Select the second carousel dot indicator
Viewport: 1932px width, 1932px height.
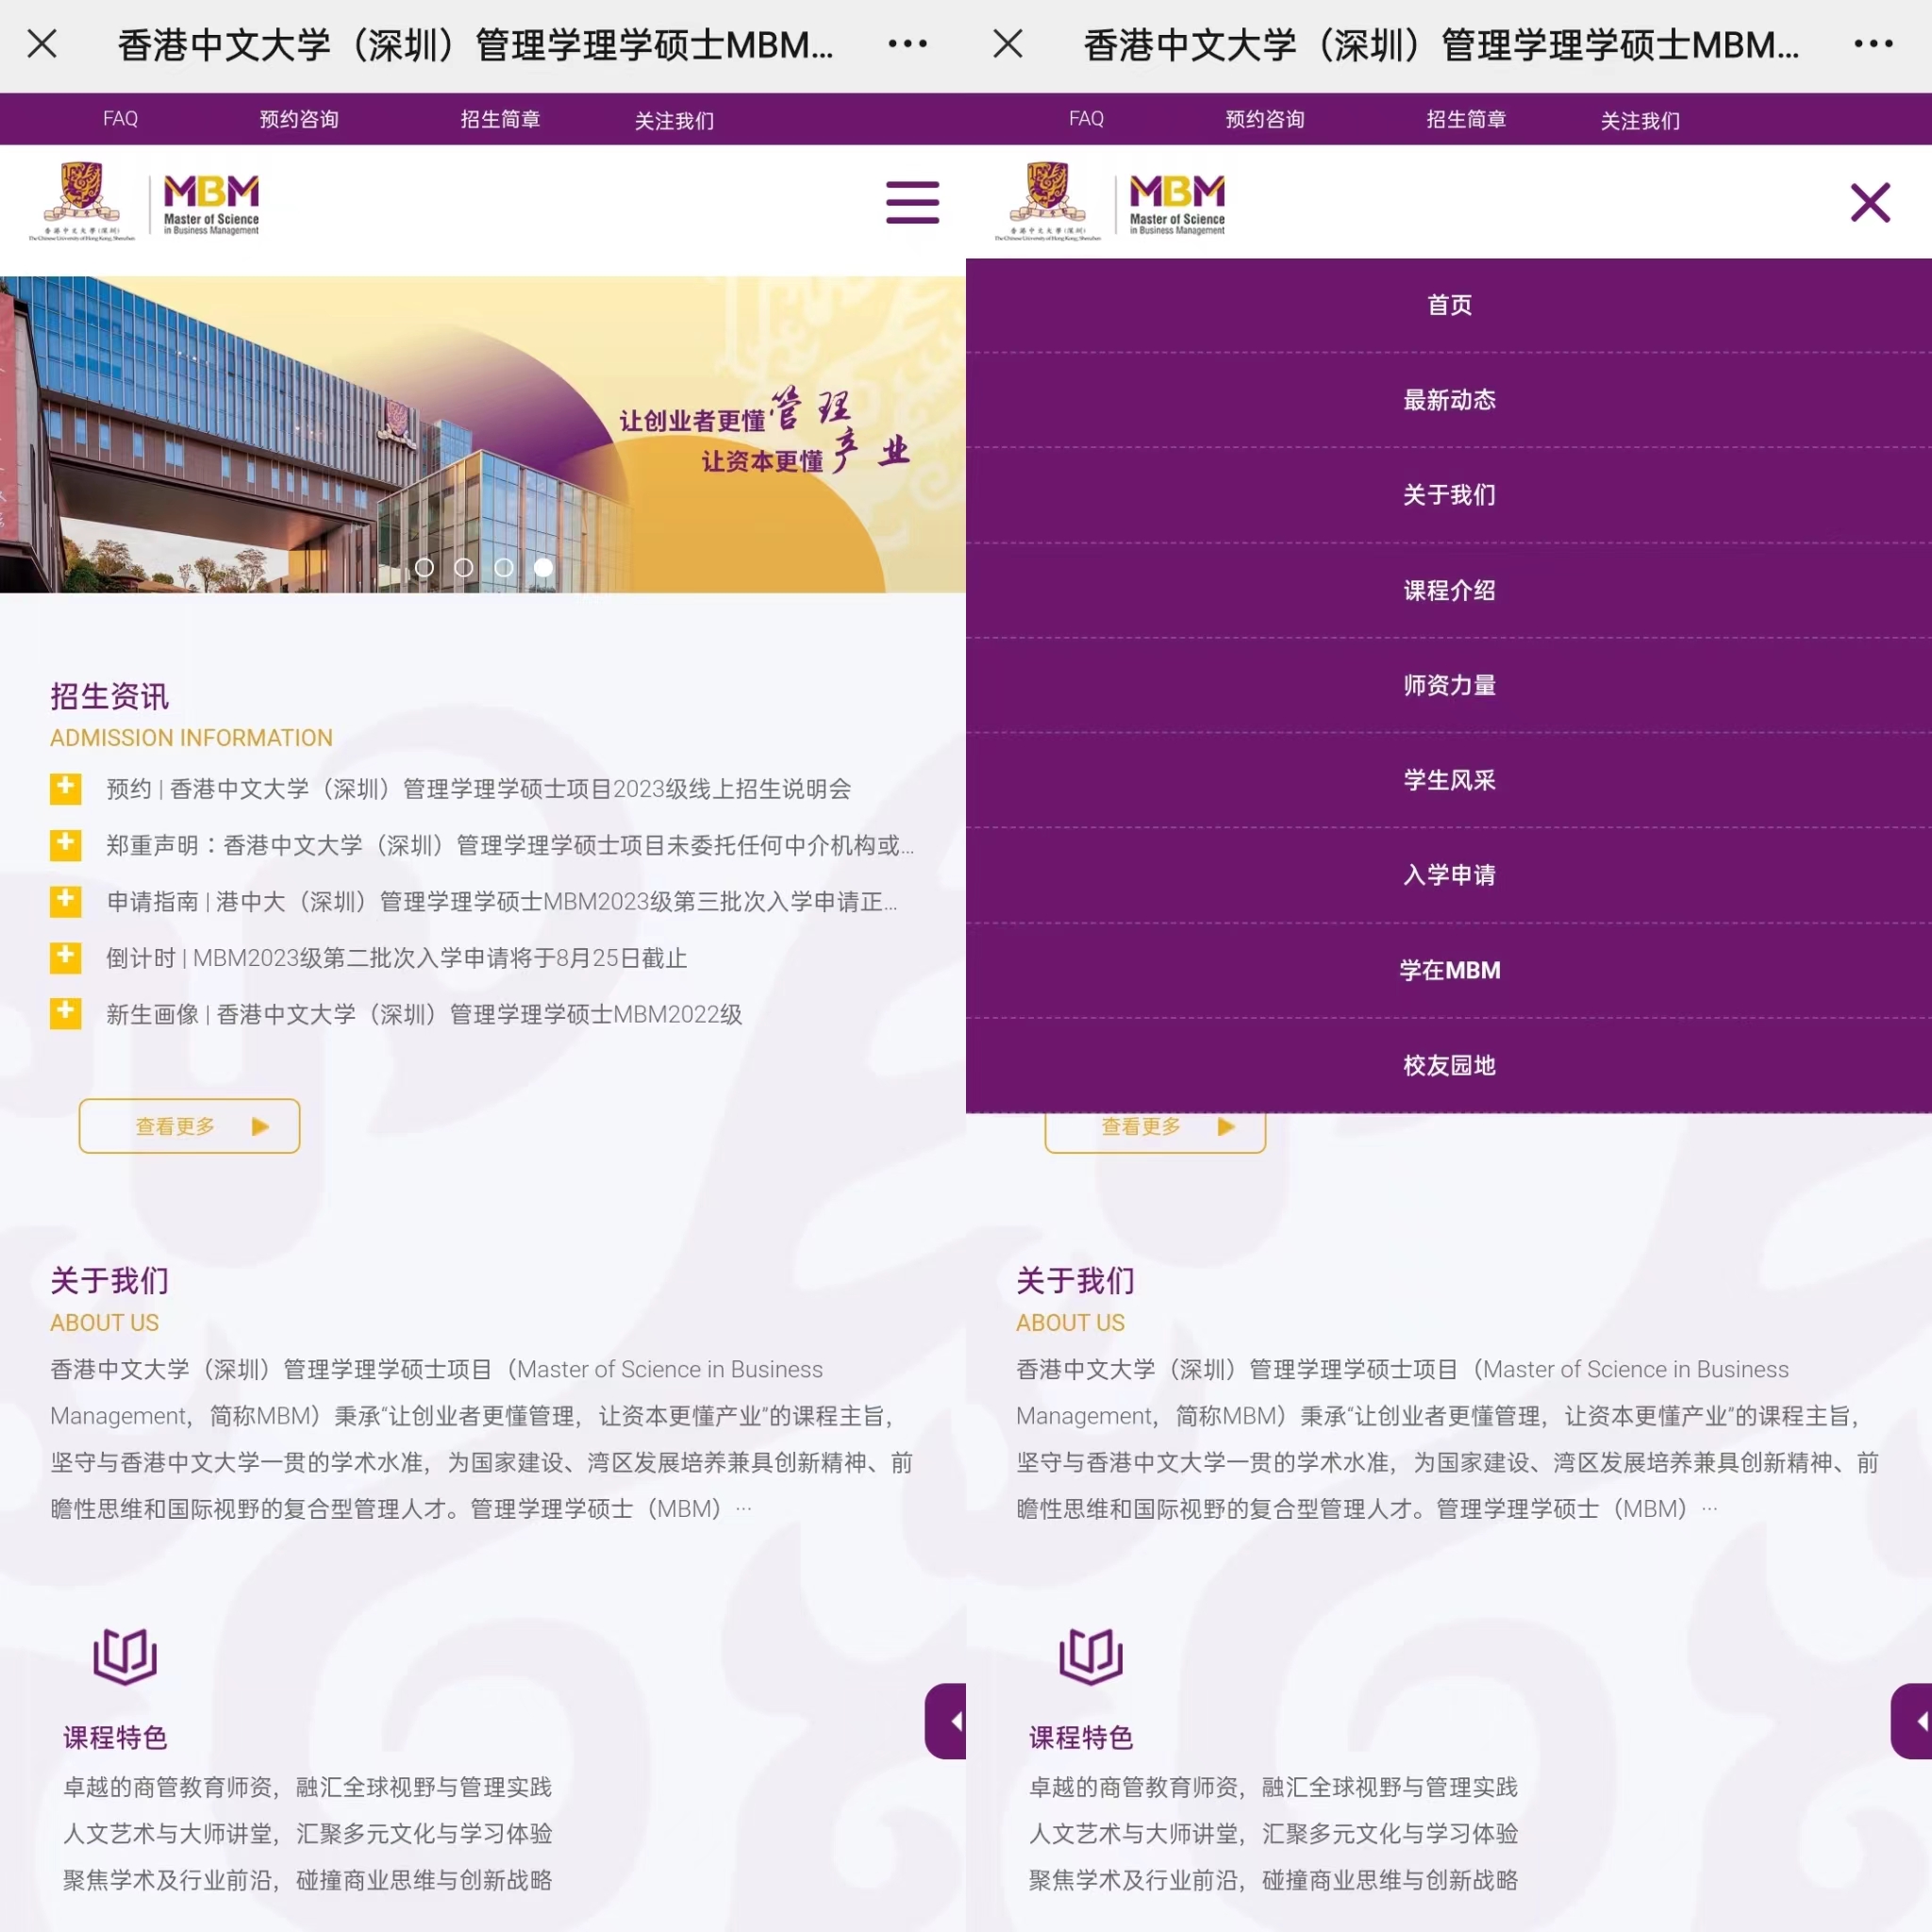(x=464, y=567)
